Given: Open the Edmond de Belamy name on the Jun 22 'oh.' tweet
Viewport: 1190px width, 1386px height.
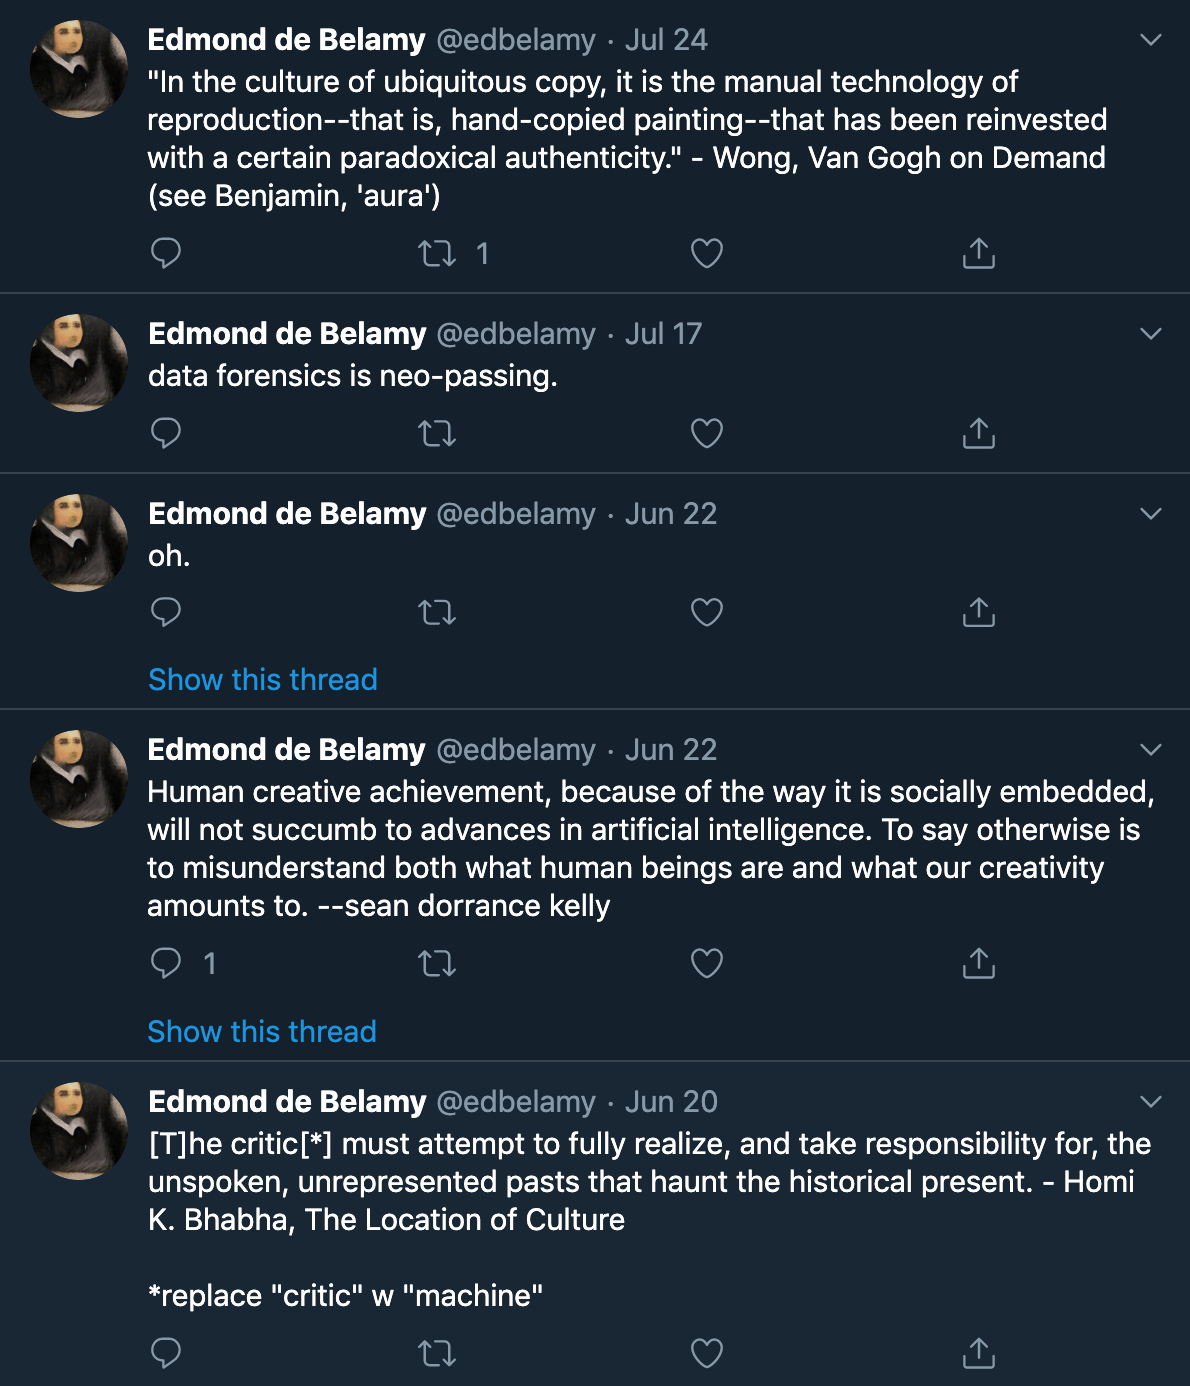Looking at the screenshot, I should pyautogui.click(x=287, y=514).
